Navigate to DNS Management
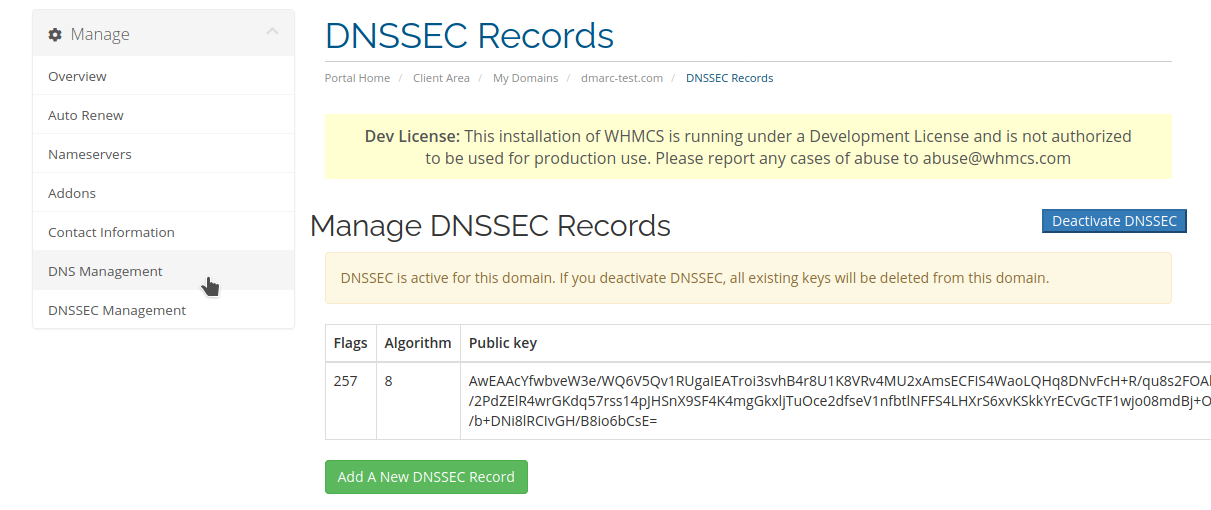1211x510 pixels. (105, 272)
